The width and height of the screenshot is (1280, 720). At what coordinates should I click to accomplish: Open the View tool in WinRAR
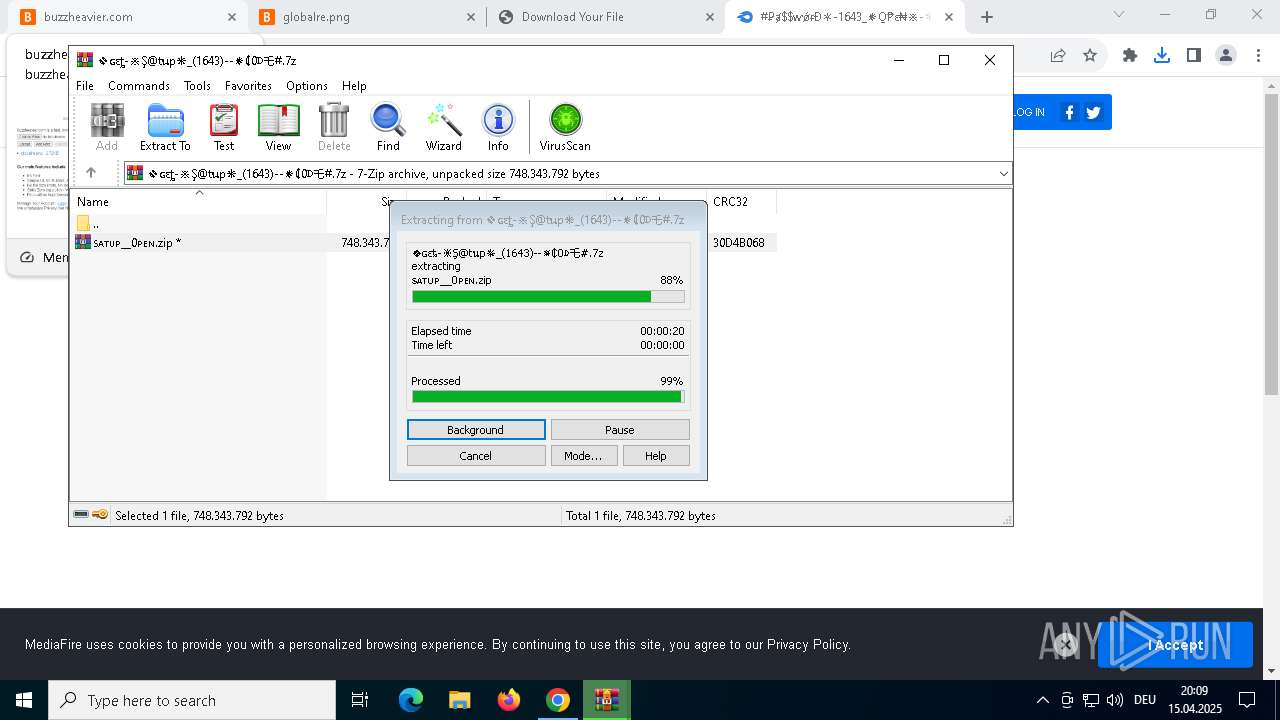coord(278,127)
